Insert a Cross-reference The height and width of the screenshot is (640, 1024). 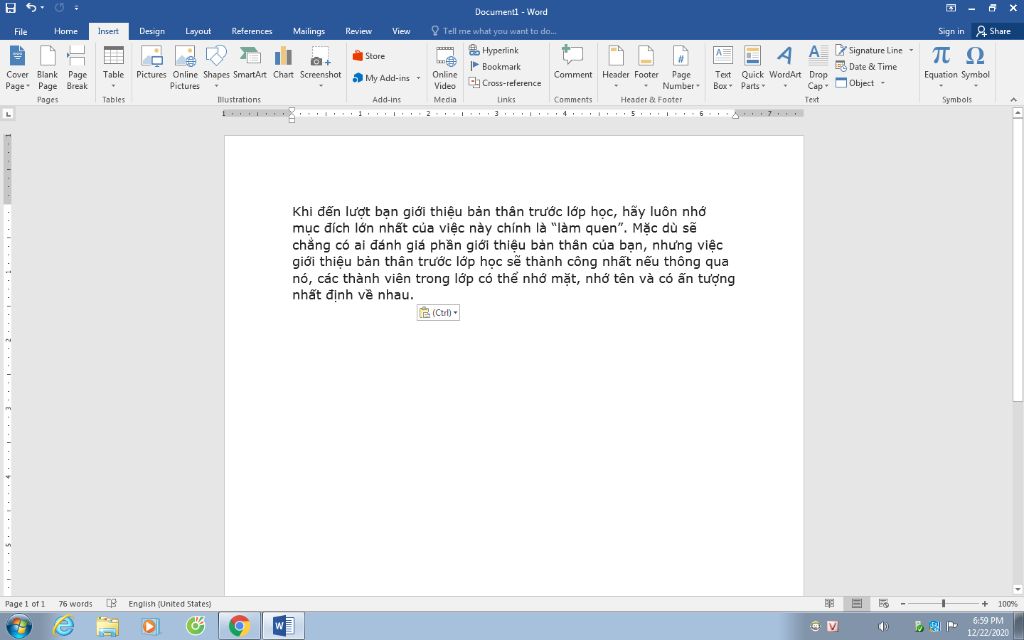pyautogui.click(x=505, y=83)
